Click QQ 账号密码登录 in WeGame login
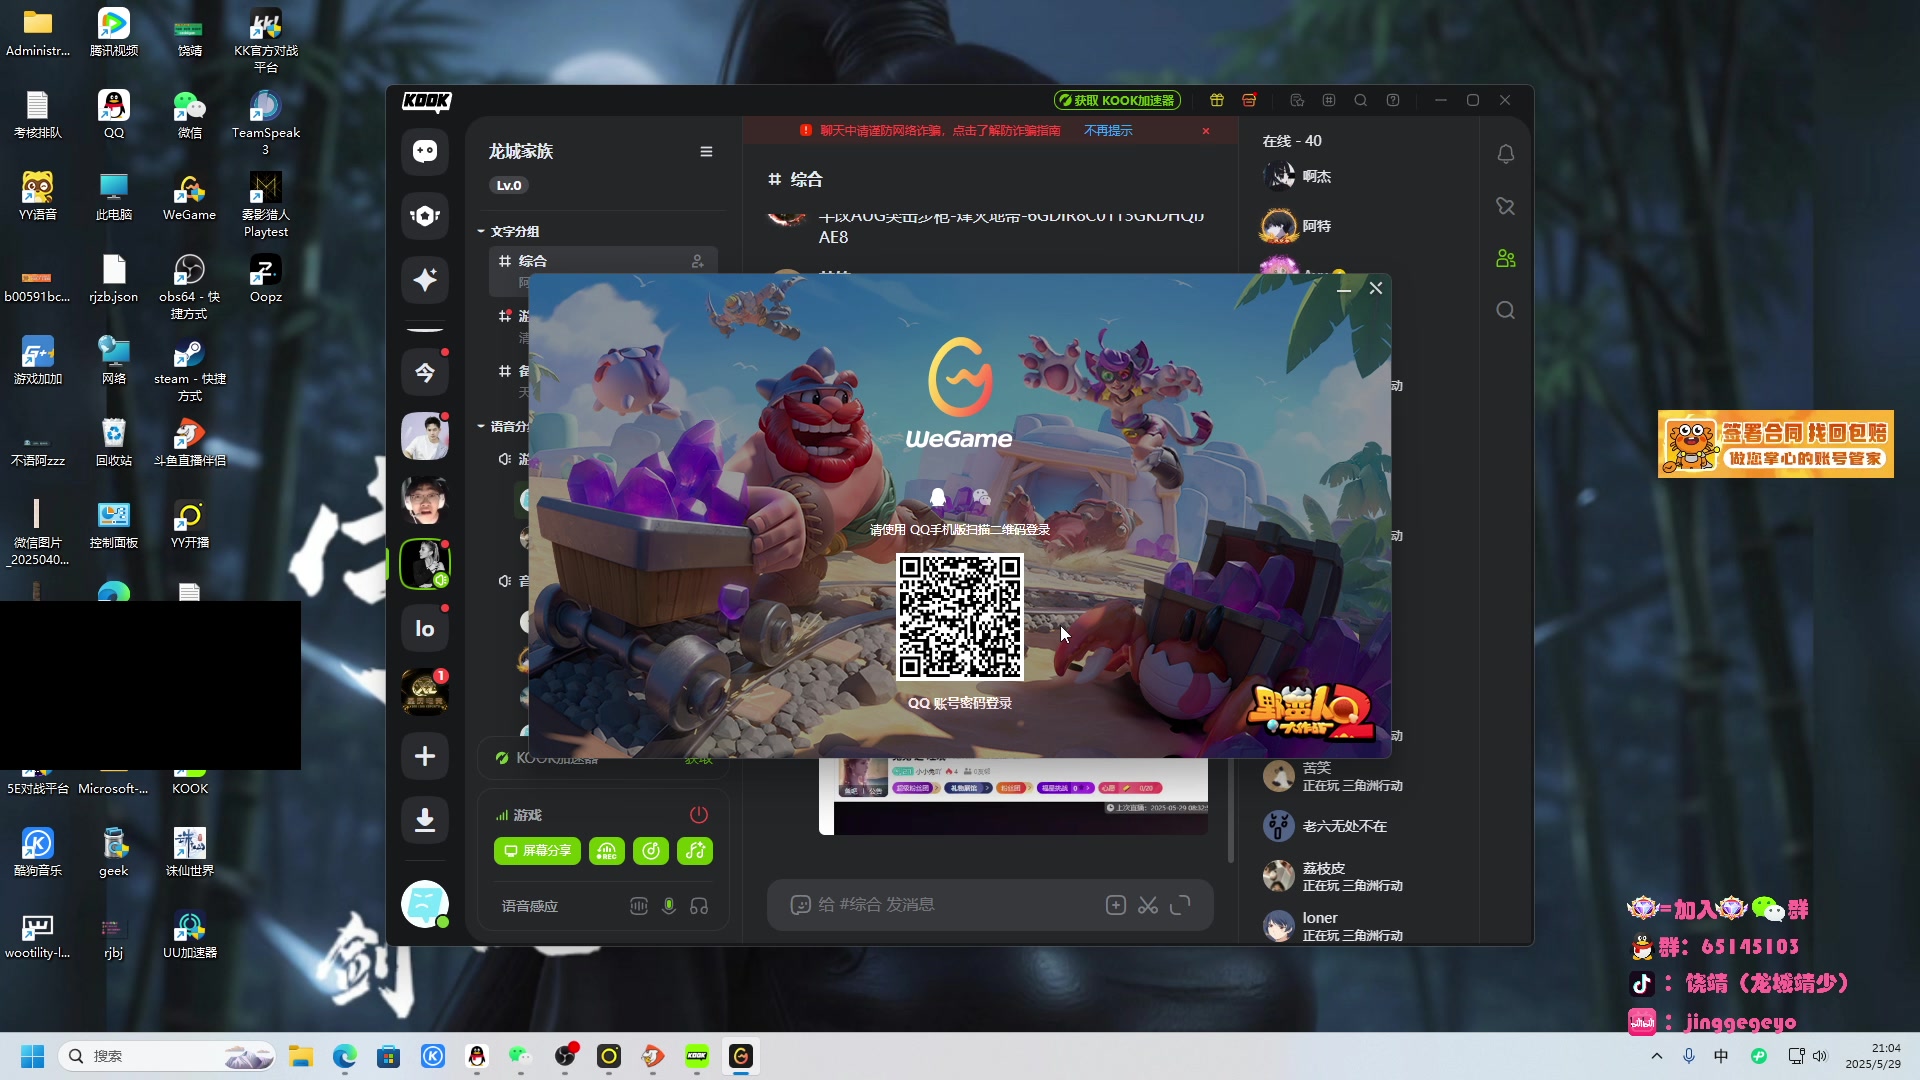The height and width of the screenshot is (1080, 1920). [x=960, y=703]
